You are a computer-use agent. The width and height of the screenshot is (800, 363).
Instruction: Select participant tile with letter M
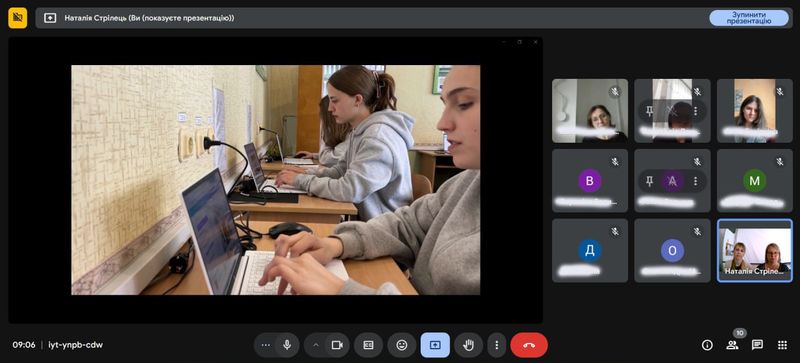[x=755, y=181]
